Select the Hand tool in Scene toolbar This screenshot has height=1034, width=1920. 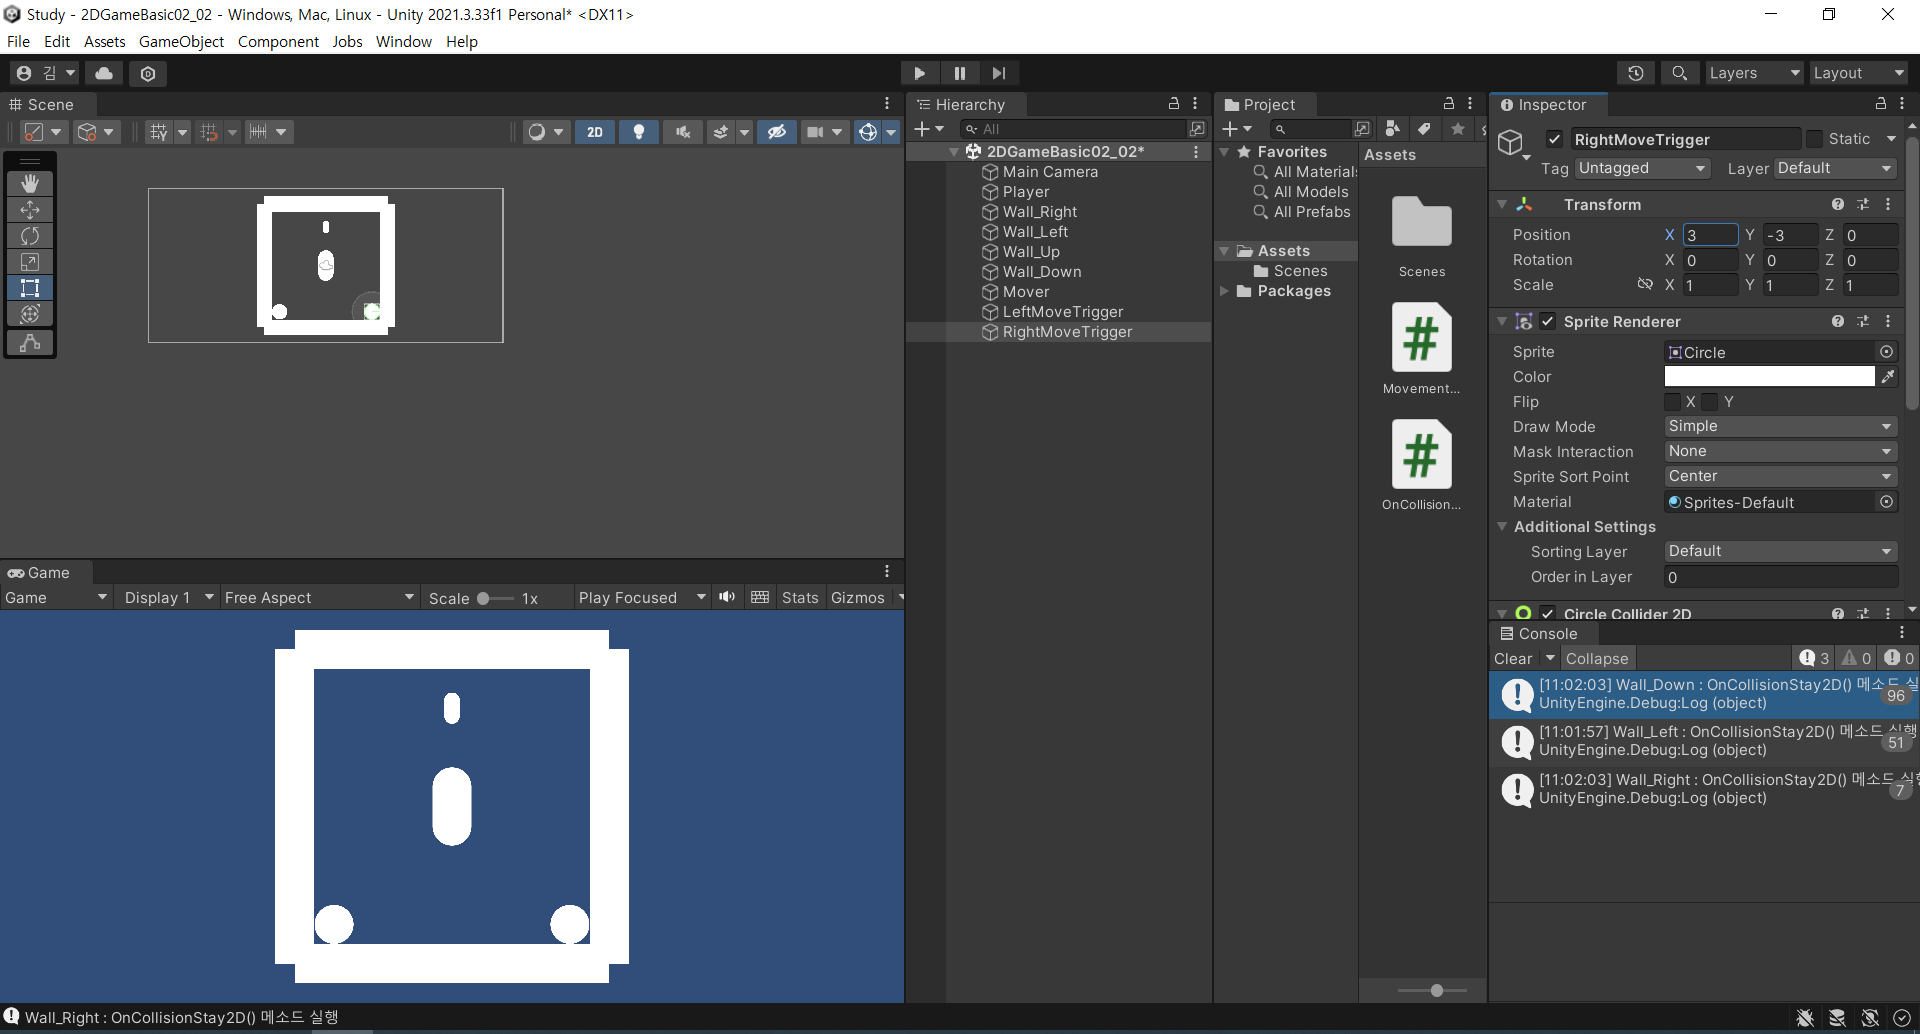point(30,183)
